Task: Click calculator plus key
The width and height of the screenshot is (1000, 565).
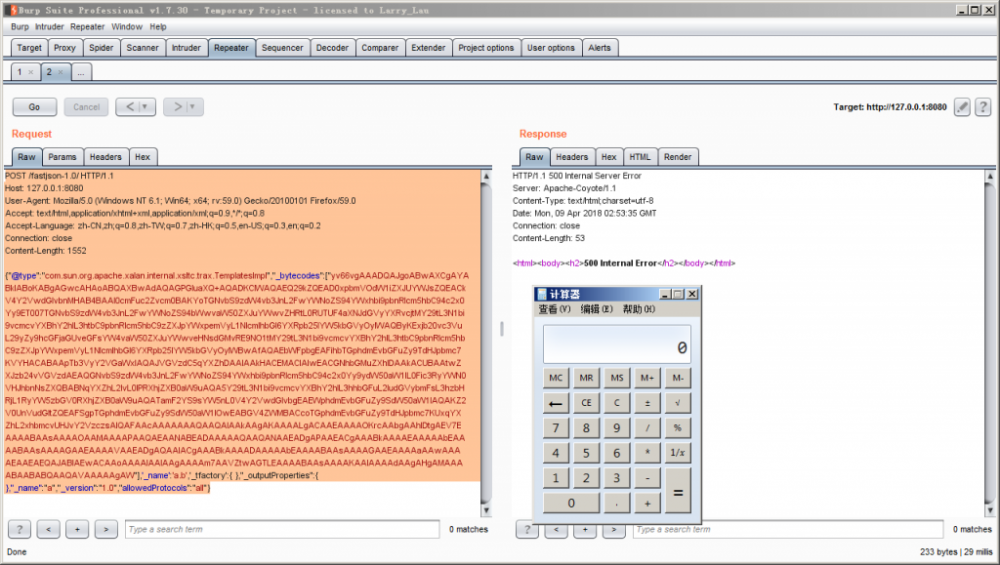Action: pos(647,503)
